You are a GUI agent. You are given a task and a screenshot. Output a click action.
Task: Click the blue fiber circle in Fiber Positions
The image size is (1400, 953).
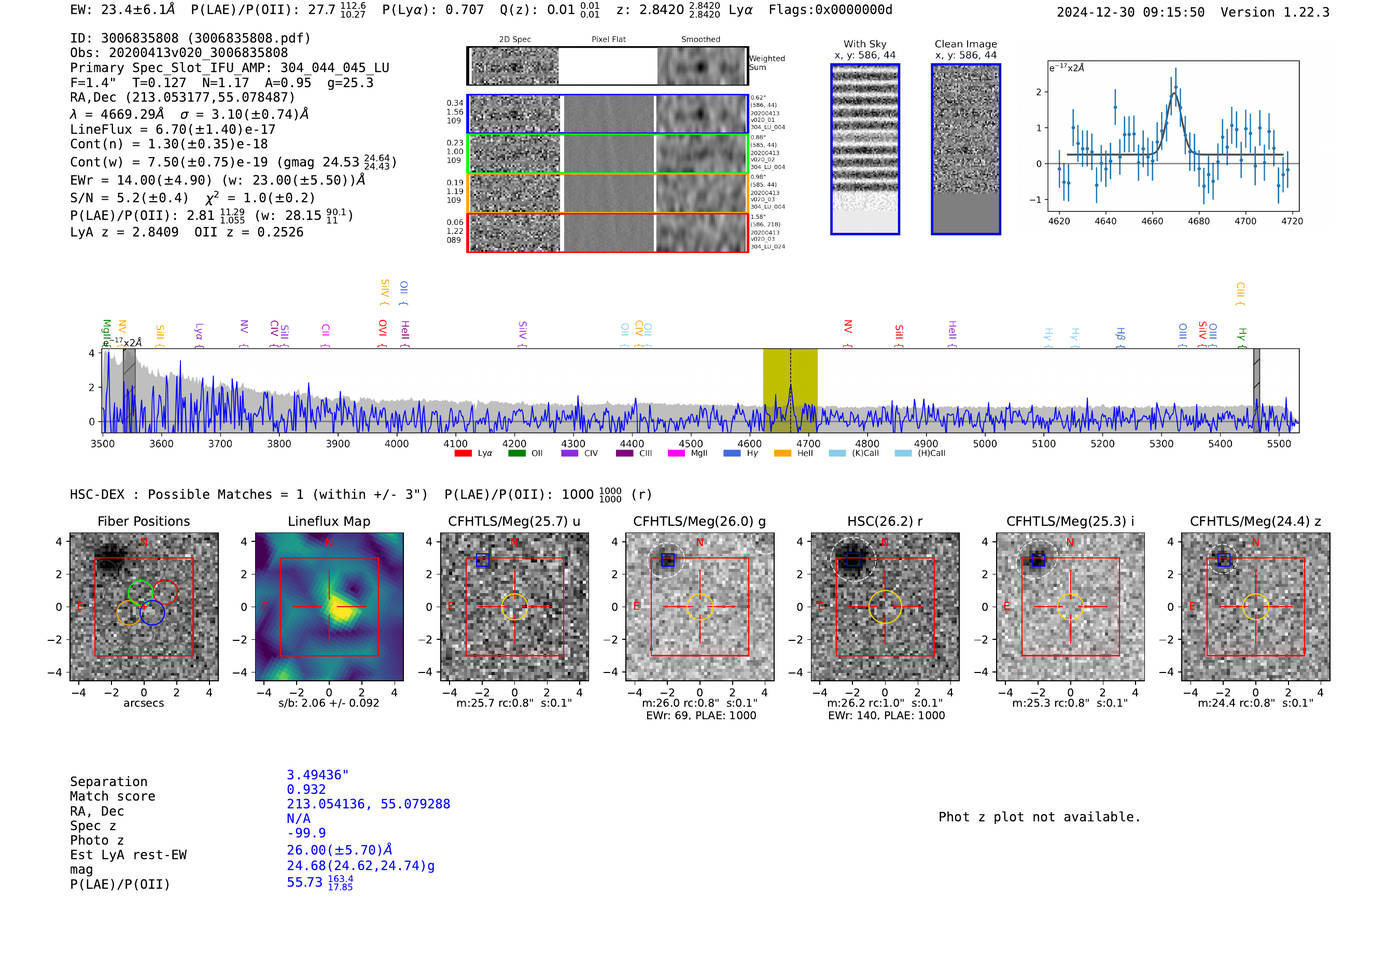pos(152,613)
